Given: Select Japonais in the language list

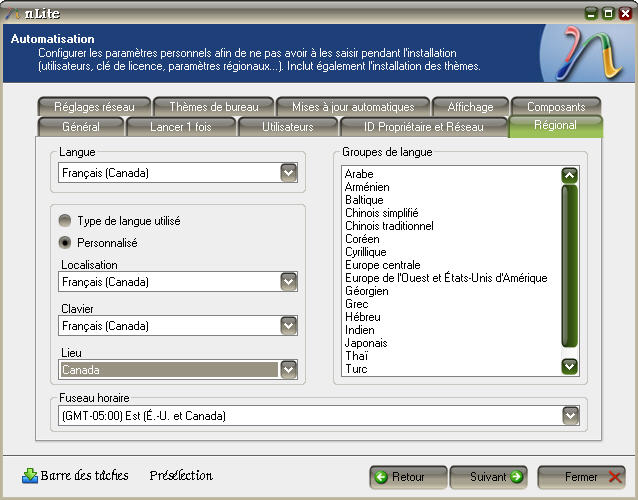Looking at the screenshot, I should pyautogui.click(x=366, y=343).
